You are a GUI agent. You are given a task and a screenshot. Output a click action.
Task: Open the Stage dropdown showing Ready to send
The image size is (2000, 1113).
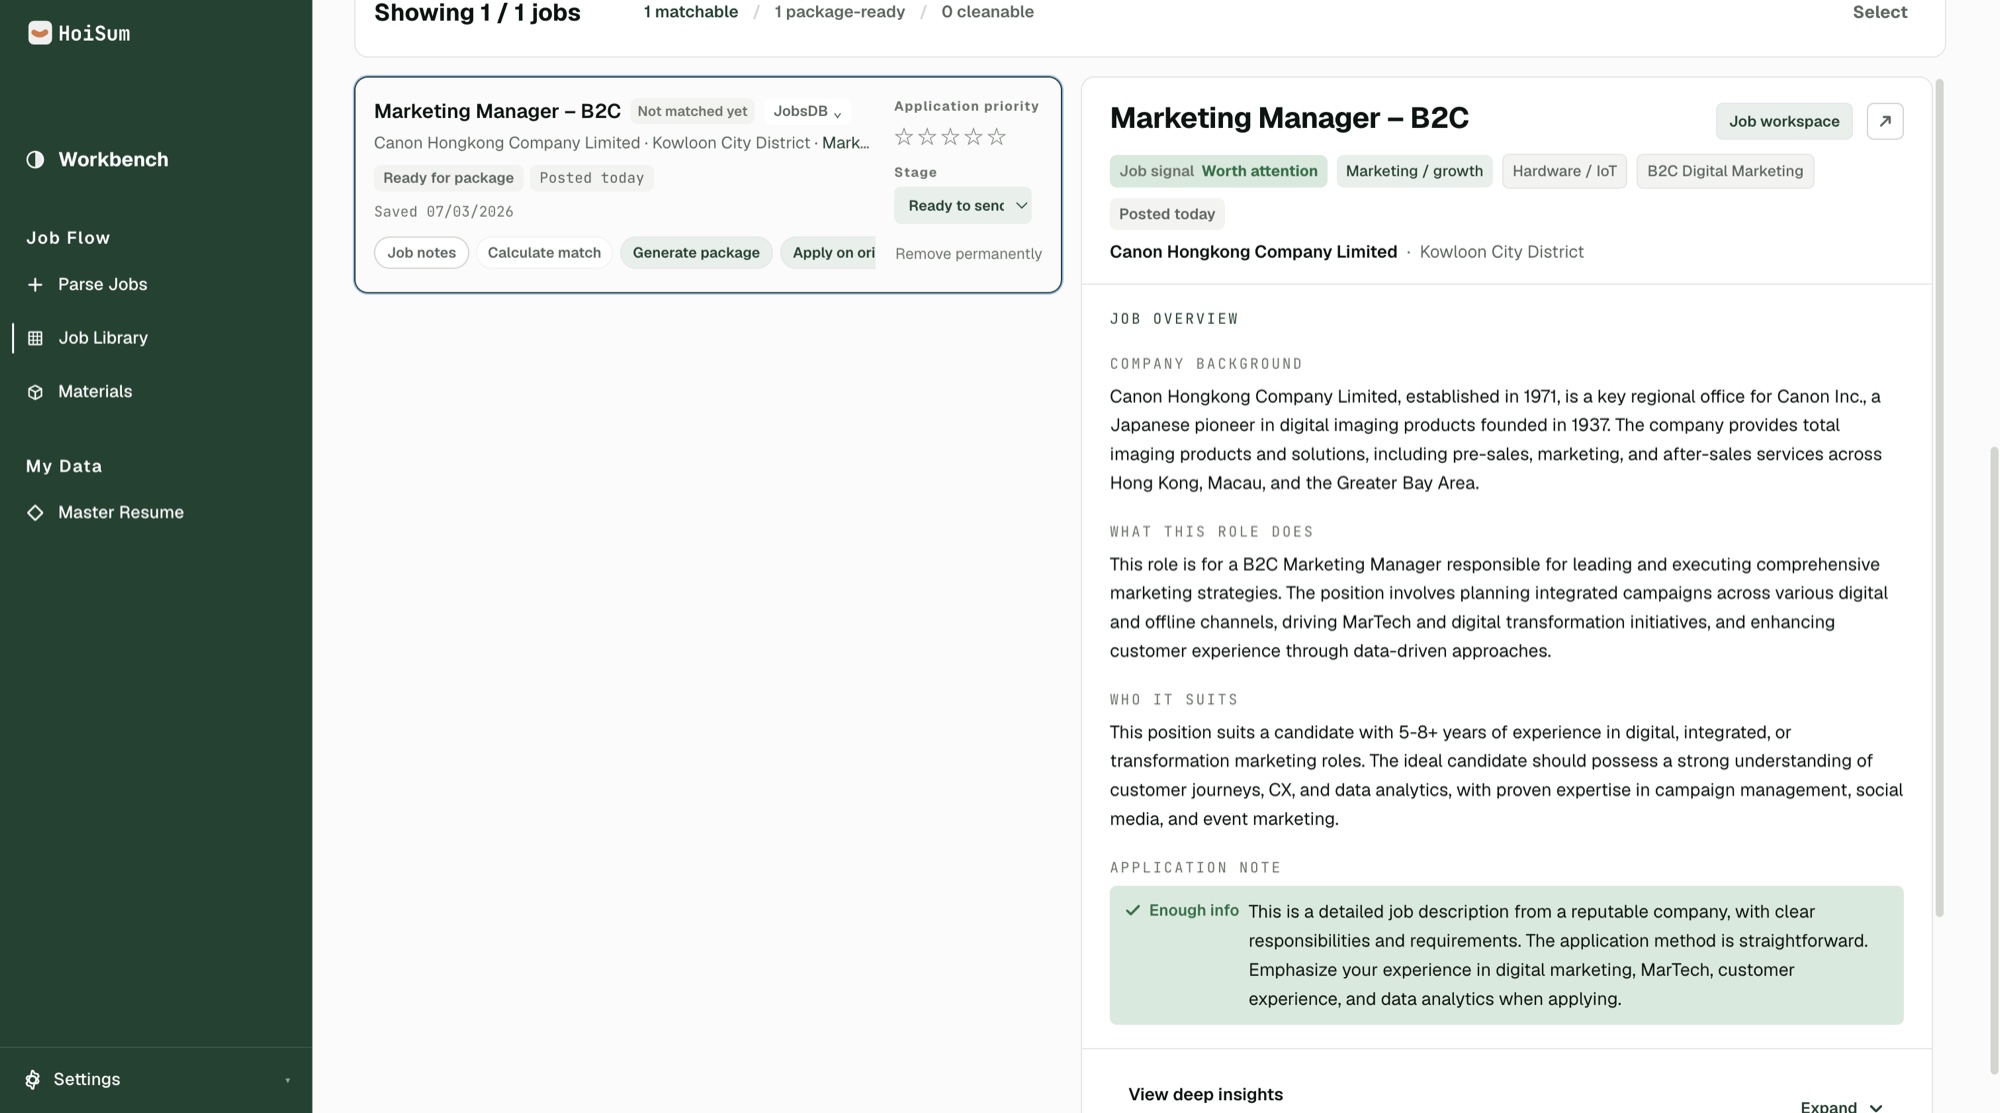point(962,206)
